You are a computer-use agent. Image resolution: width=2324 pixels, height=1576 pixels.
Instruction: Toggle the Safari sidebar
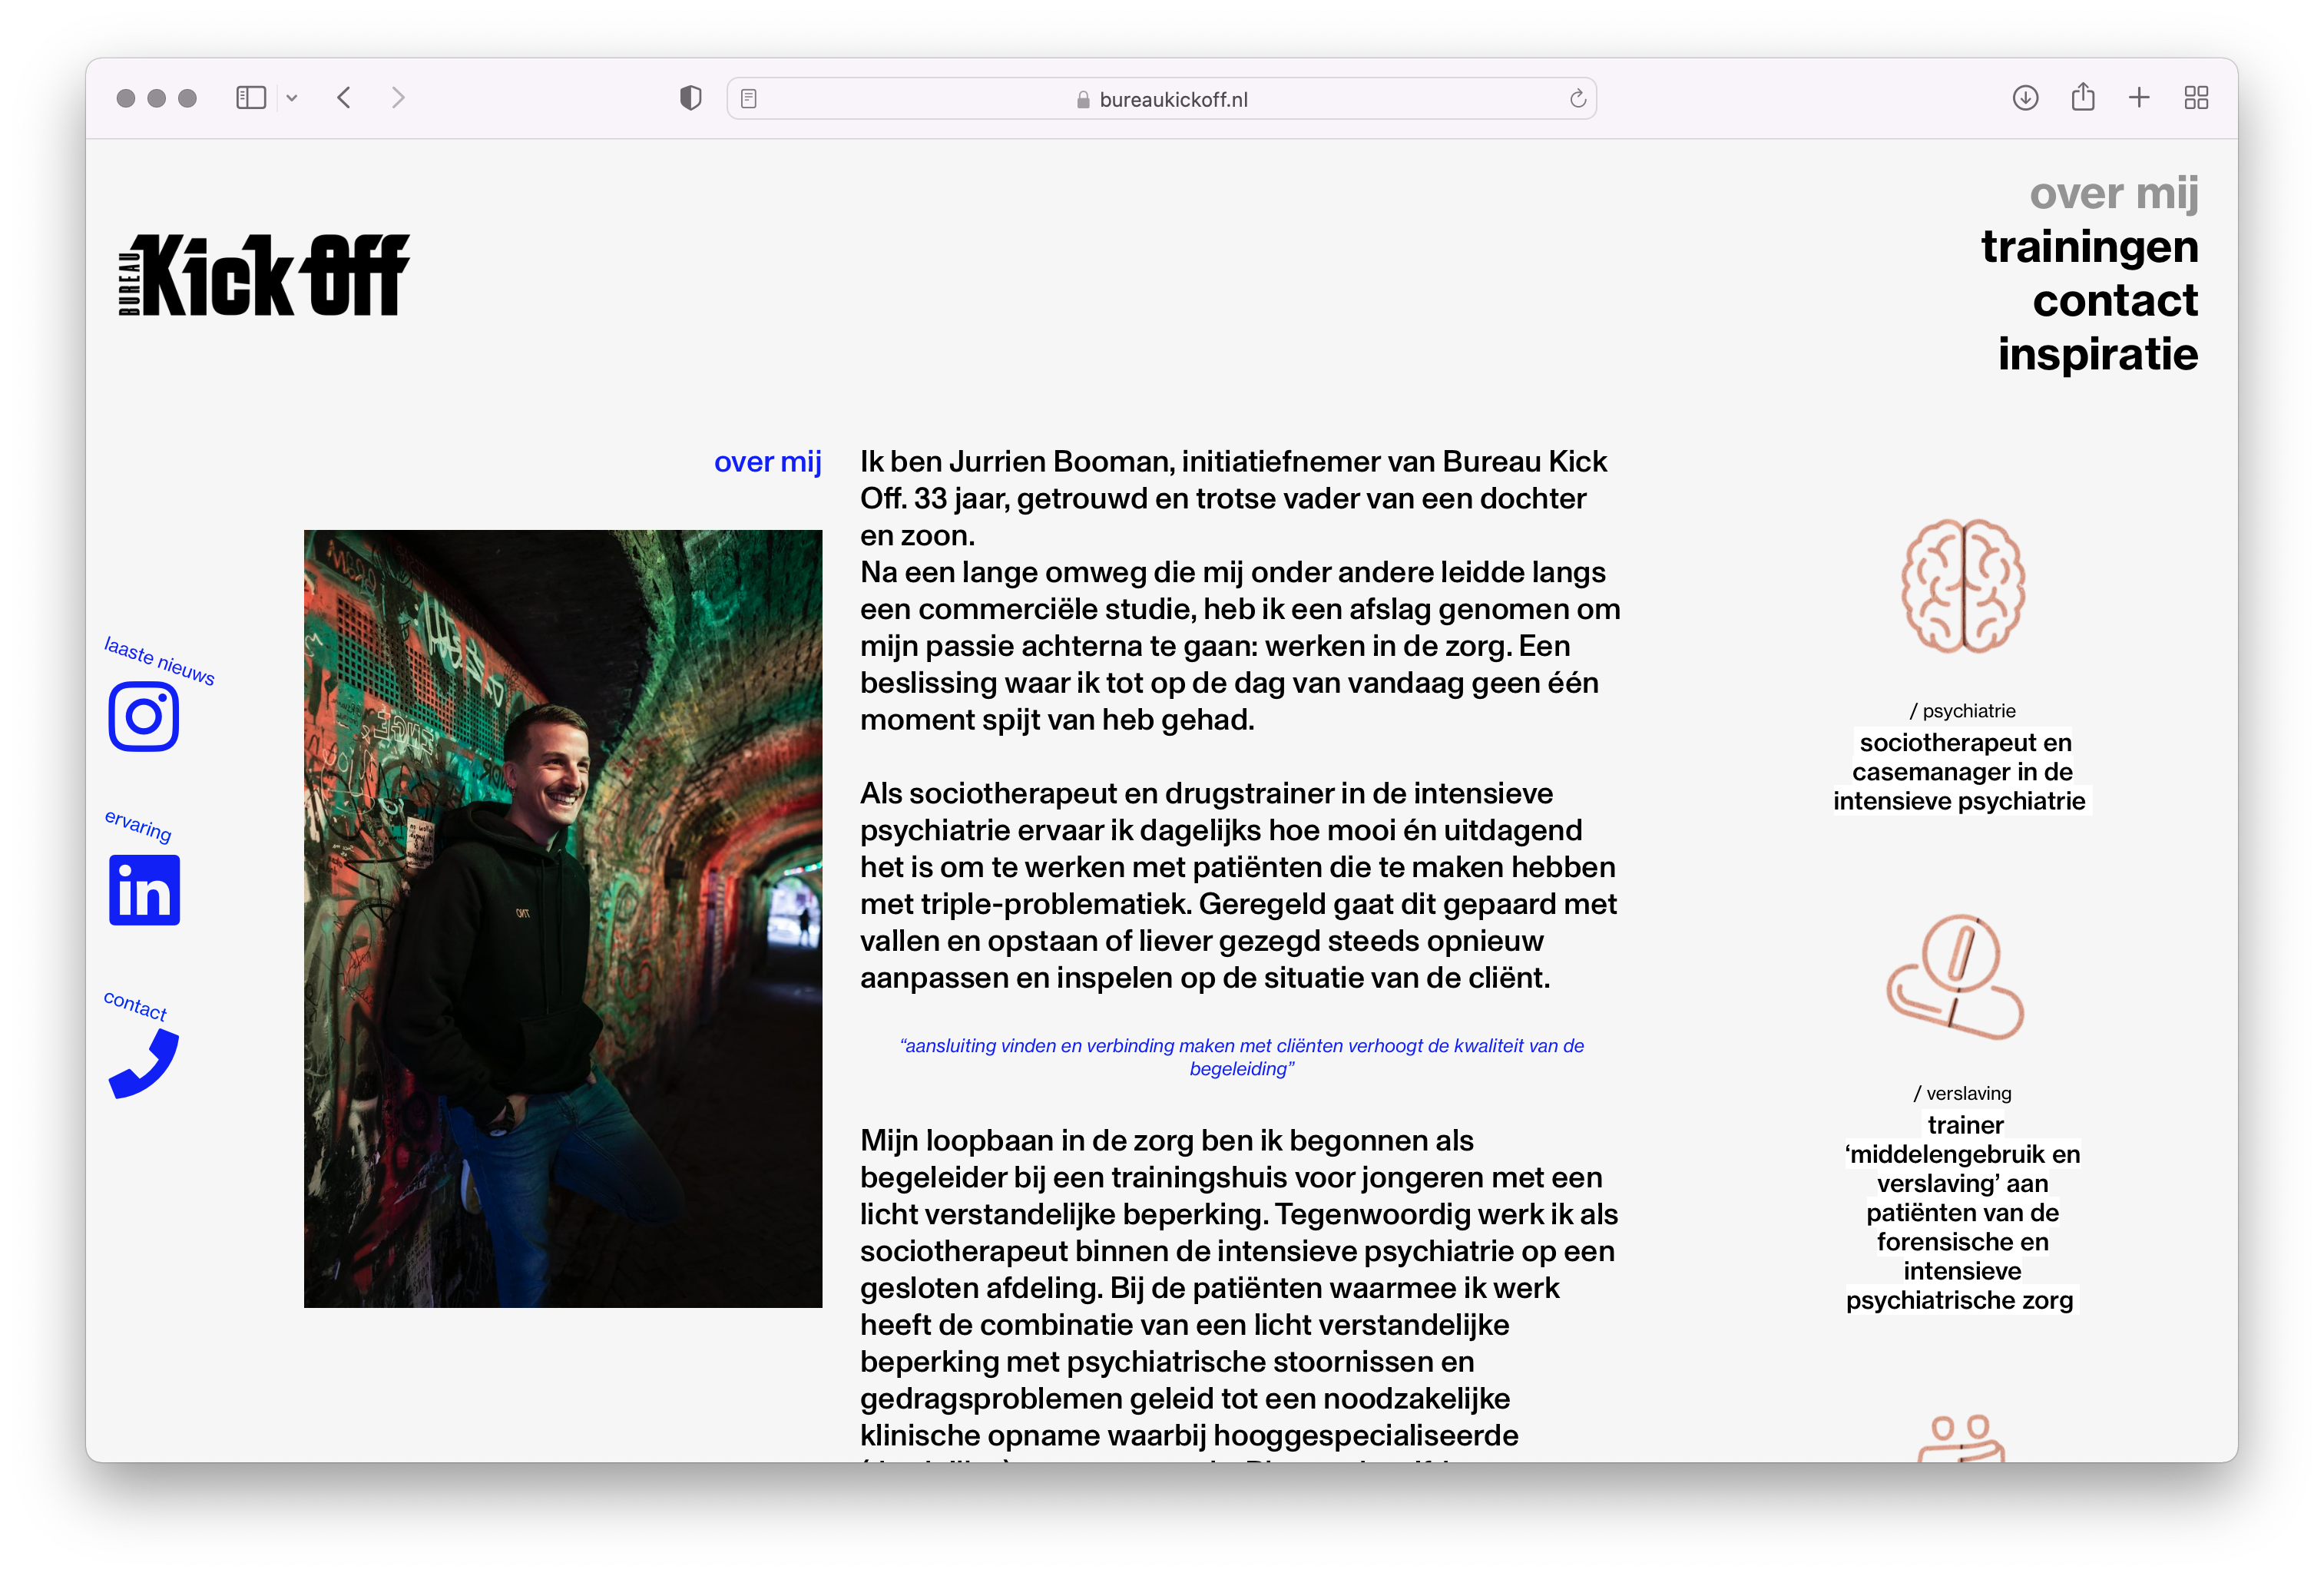(251, 98)
